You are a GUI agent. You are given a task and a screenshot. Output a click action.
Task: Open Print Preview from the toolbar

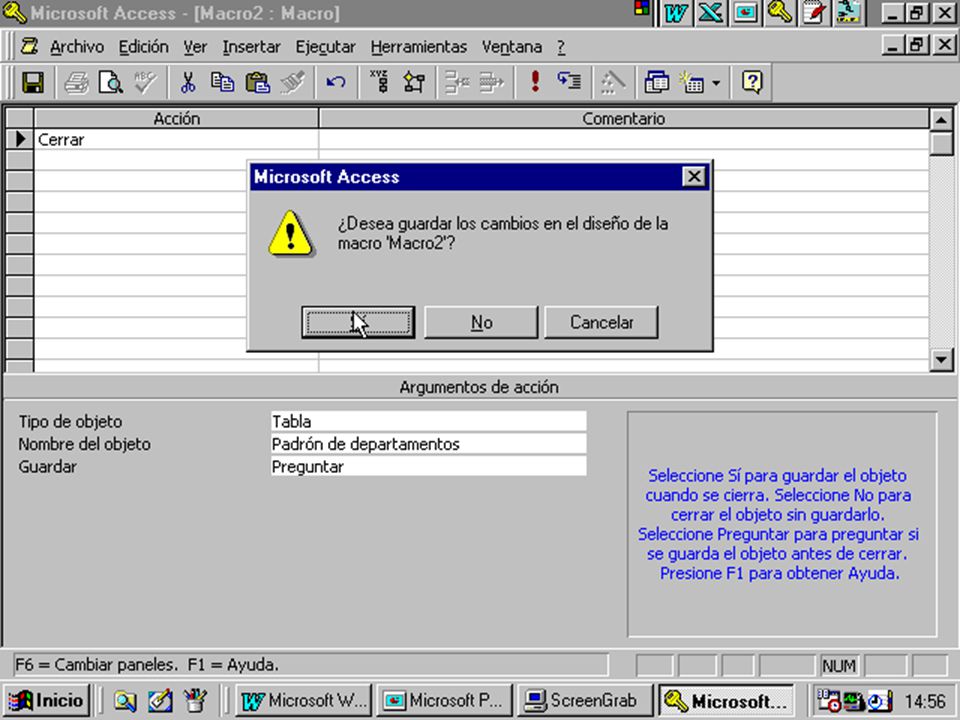pos(111,82)
